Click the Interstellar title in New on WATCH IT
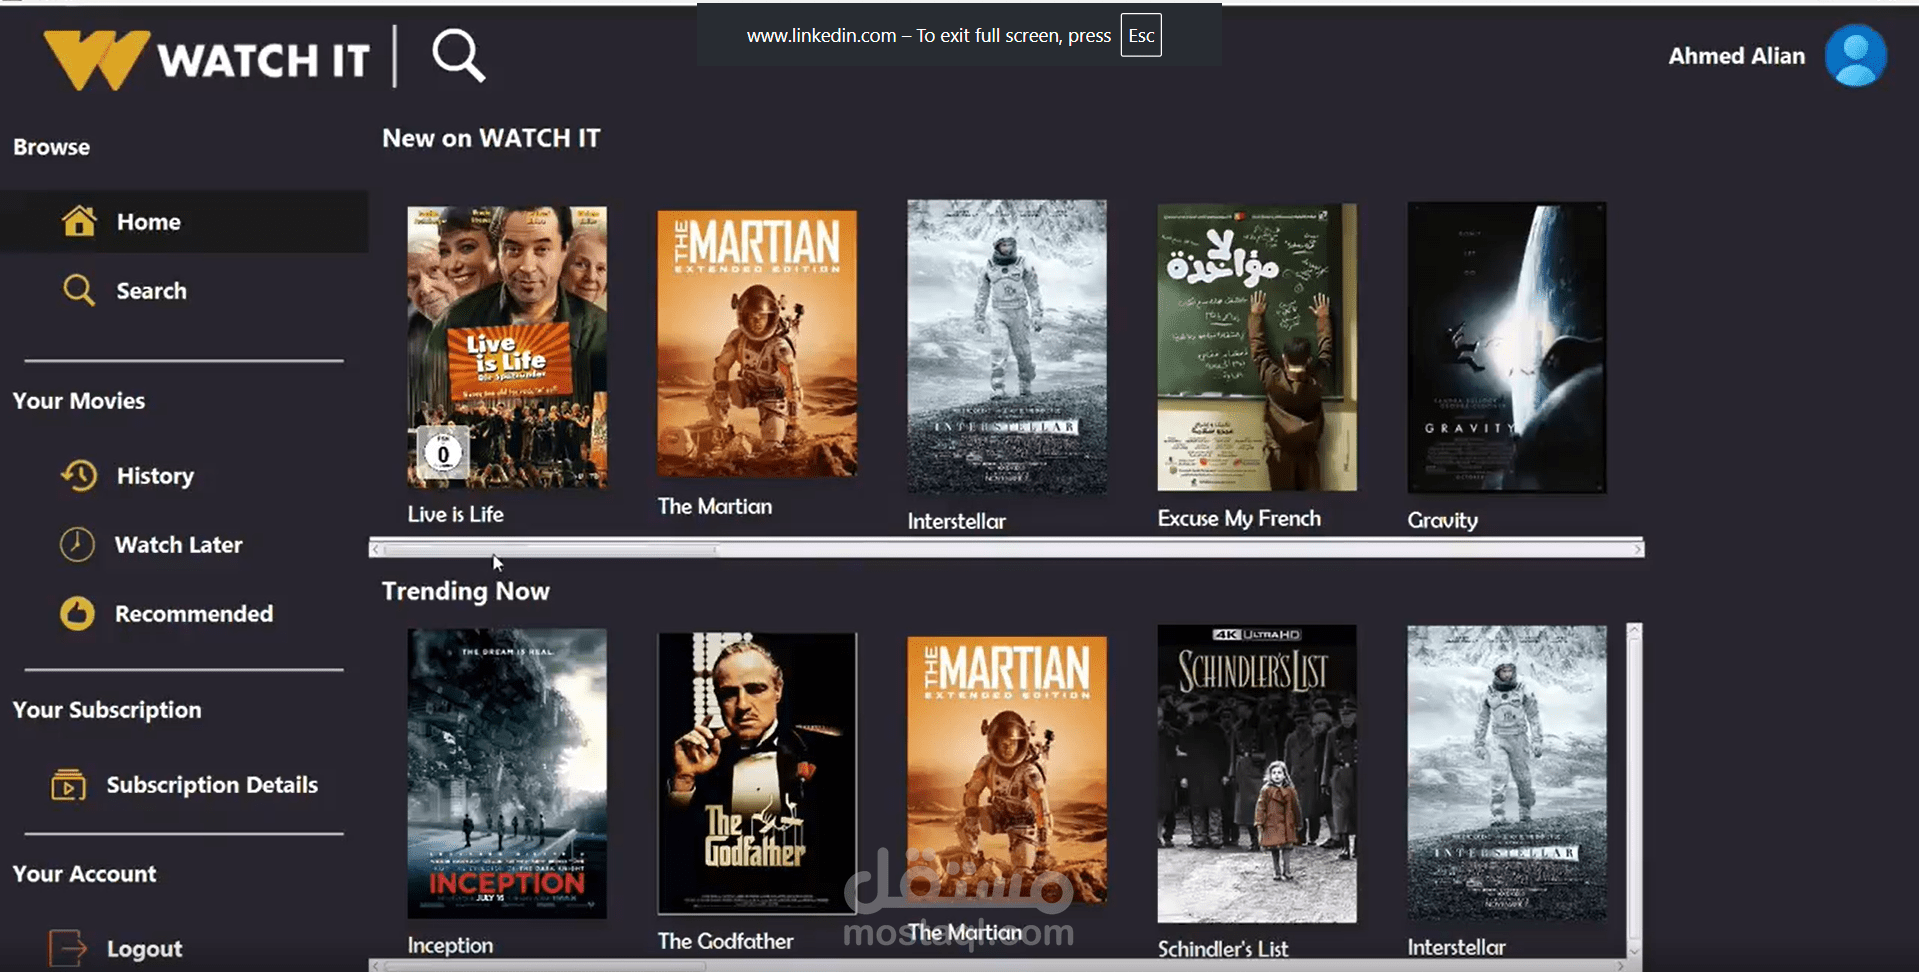1919x972 pixels. click(957, 521)
